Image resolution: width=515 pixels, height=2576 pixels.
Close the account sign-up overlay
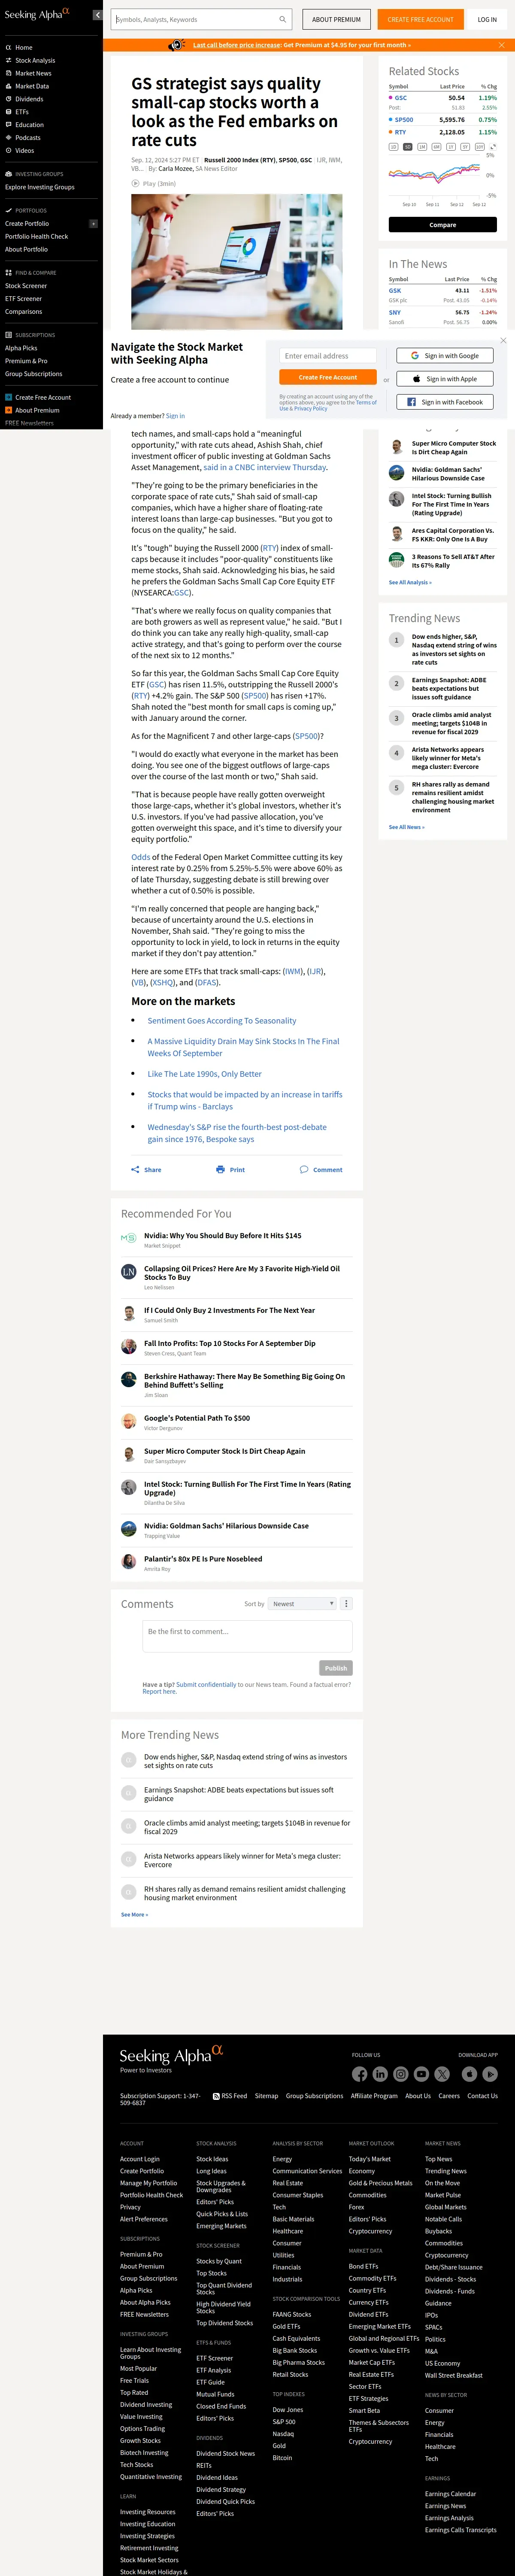coord(502,340)
